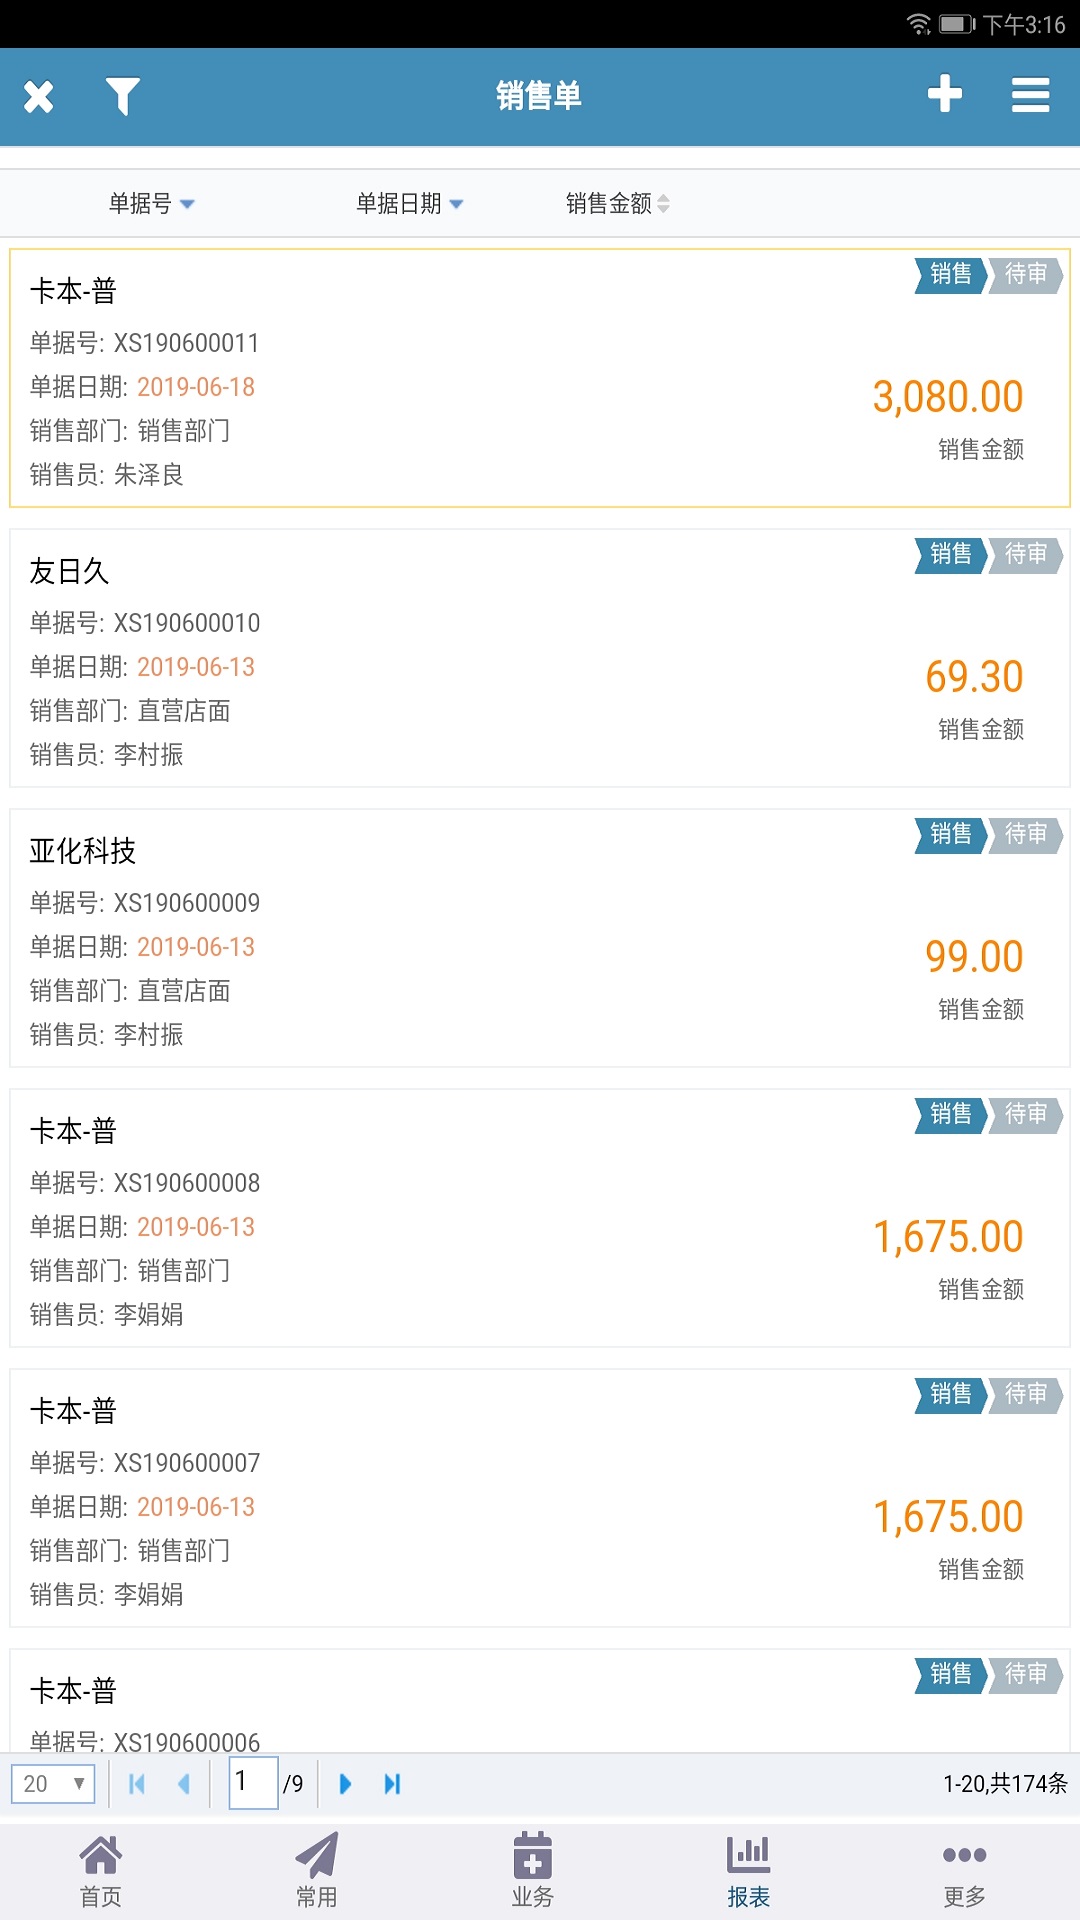Sort by 单据日期 column

click(x=410, y=204)
